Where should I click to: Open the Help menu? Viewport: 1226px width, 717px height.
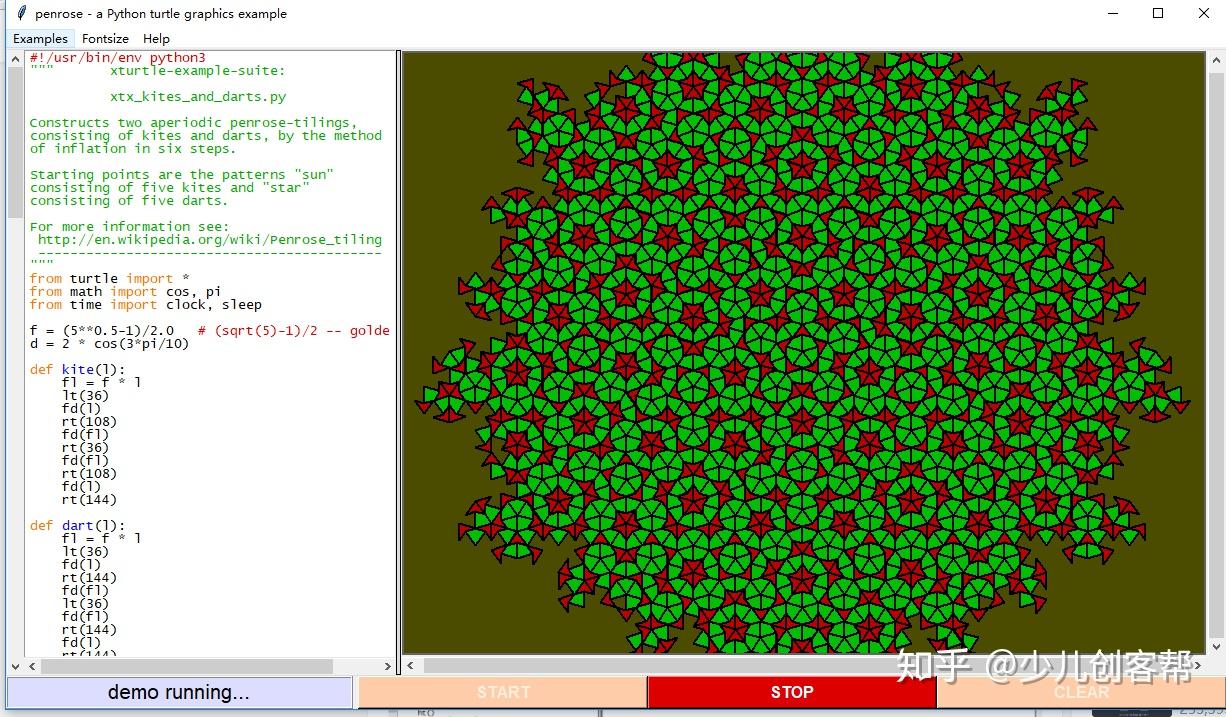pyautogui.click(x=156, y=39)
